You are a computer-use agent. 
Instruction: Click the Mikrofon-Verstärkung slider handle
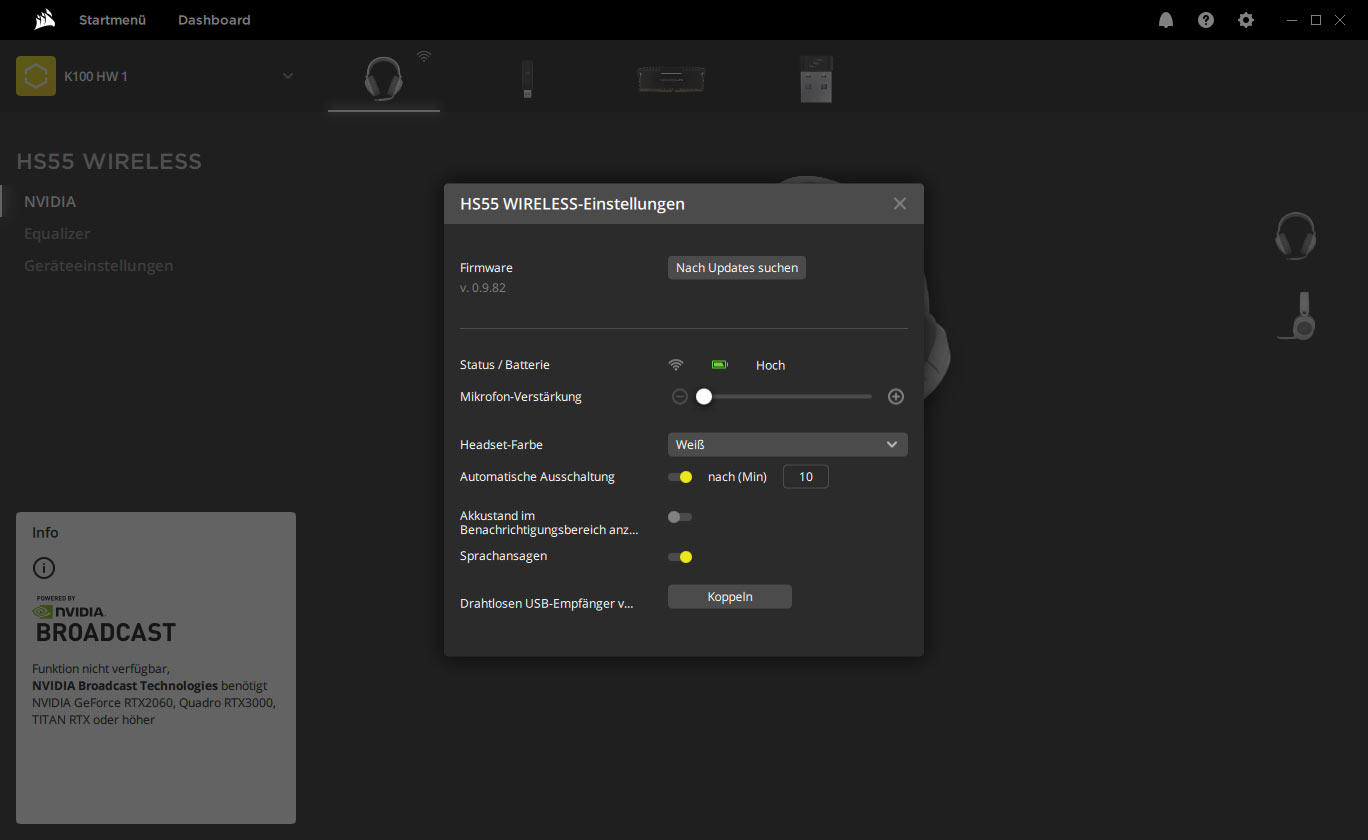pyautogui.click(x=704, y=397)
